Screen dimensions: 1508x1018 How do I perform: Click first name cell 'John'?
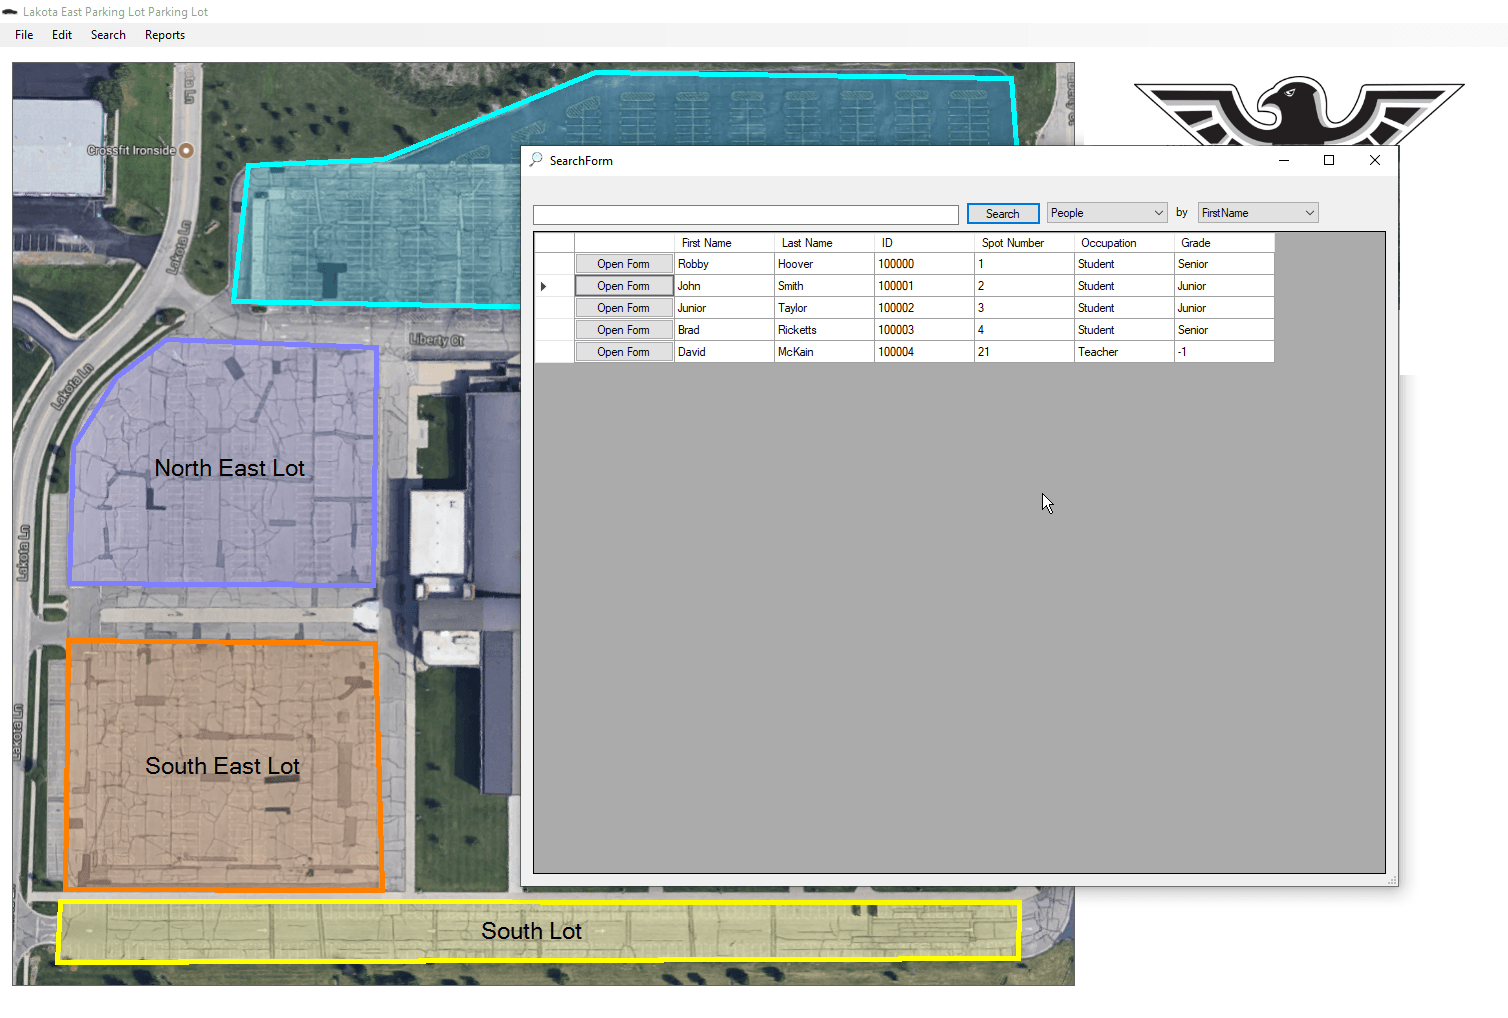[x=724, y=286]
